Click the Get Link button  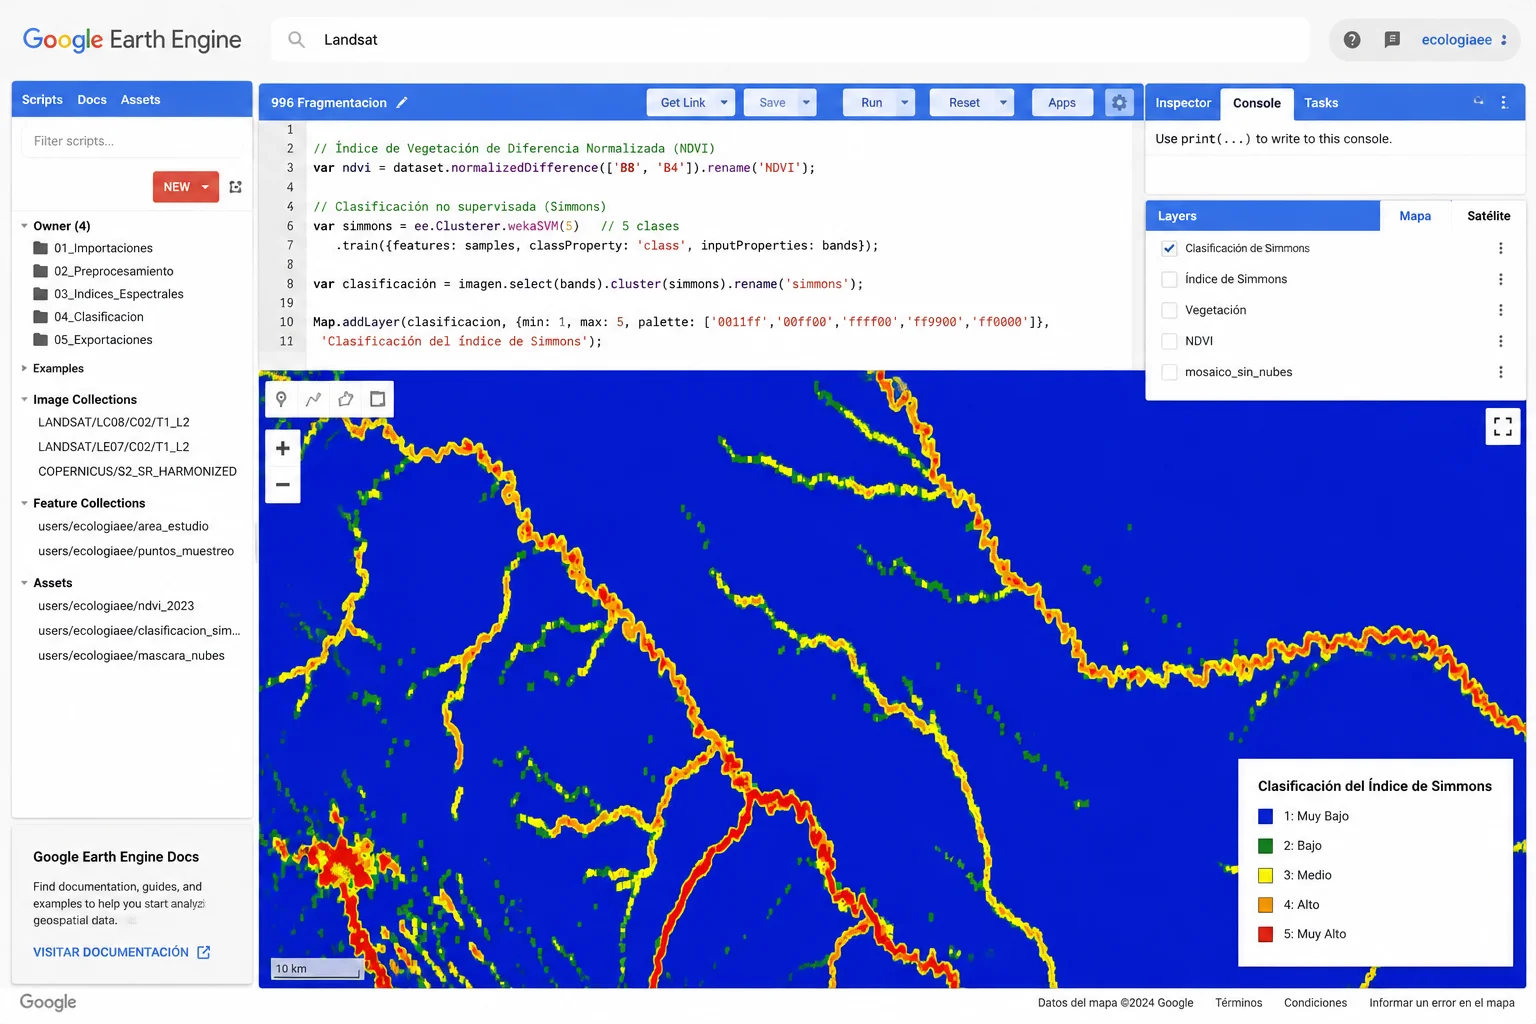682,102
